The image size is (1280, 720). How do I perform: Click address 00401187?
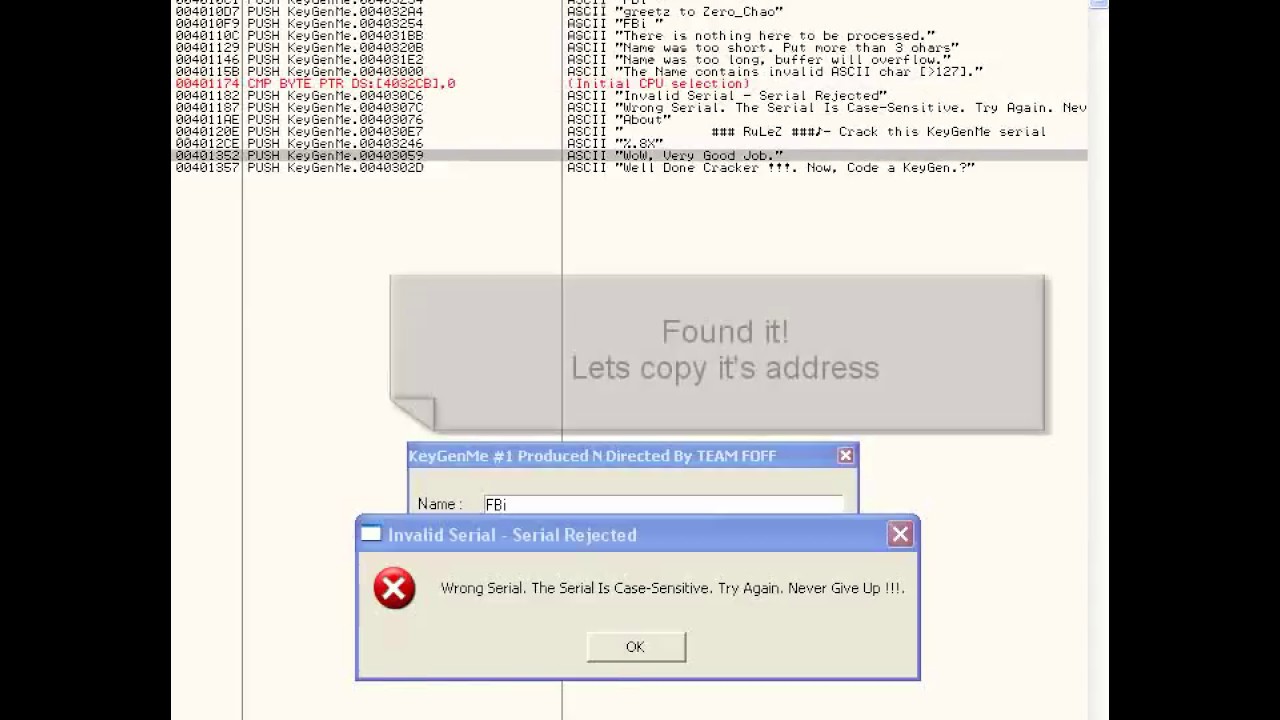pyautogui.click(x=207, y=108)
